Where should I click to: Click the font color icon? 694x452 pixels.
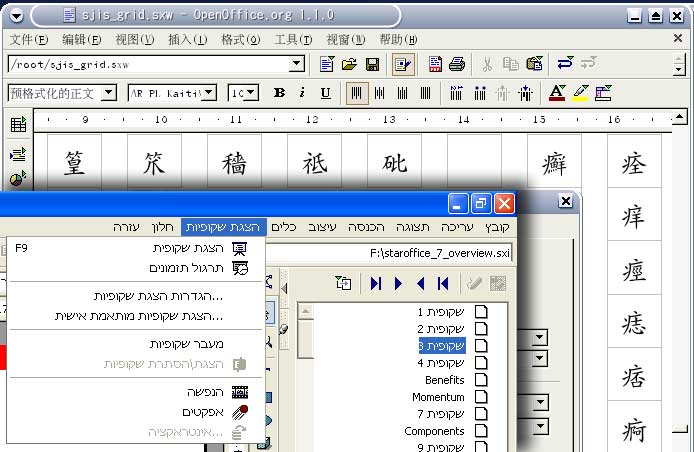(x=558, y=93)
